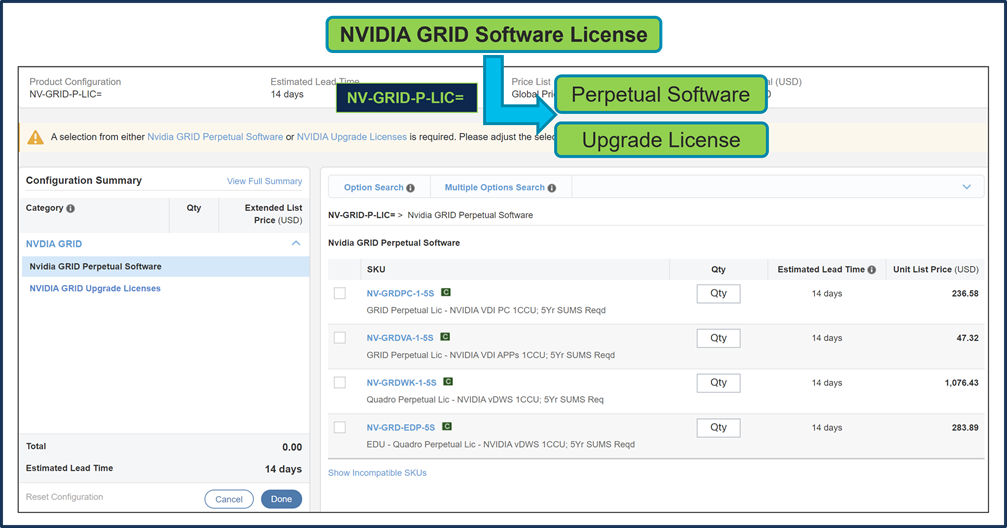1007x528 pixels.
Task: Click the NV-GRID-P-LIC= breadcrumb
Action: pyautogui.click(x=362, y=215)
